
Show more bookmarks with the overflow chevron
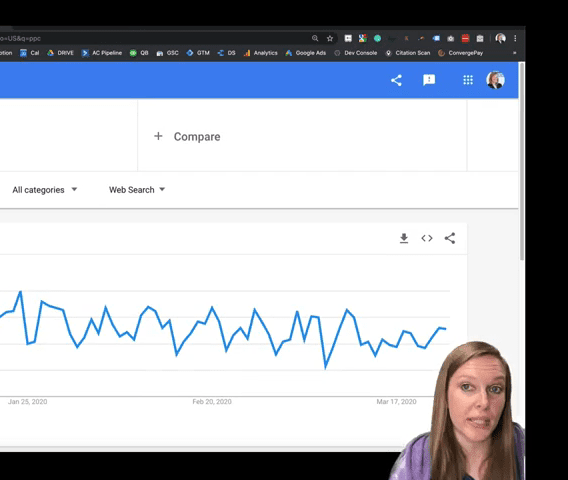tap(514, 53)
